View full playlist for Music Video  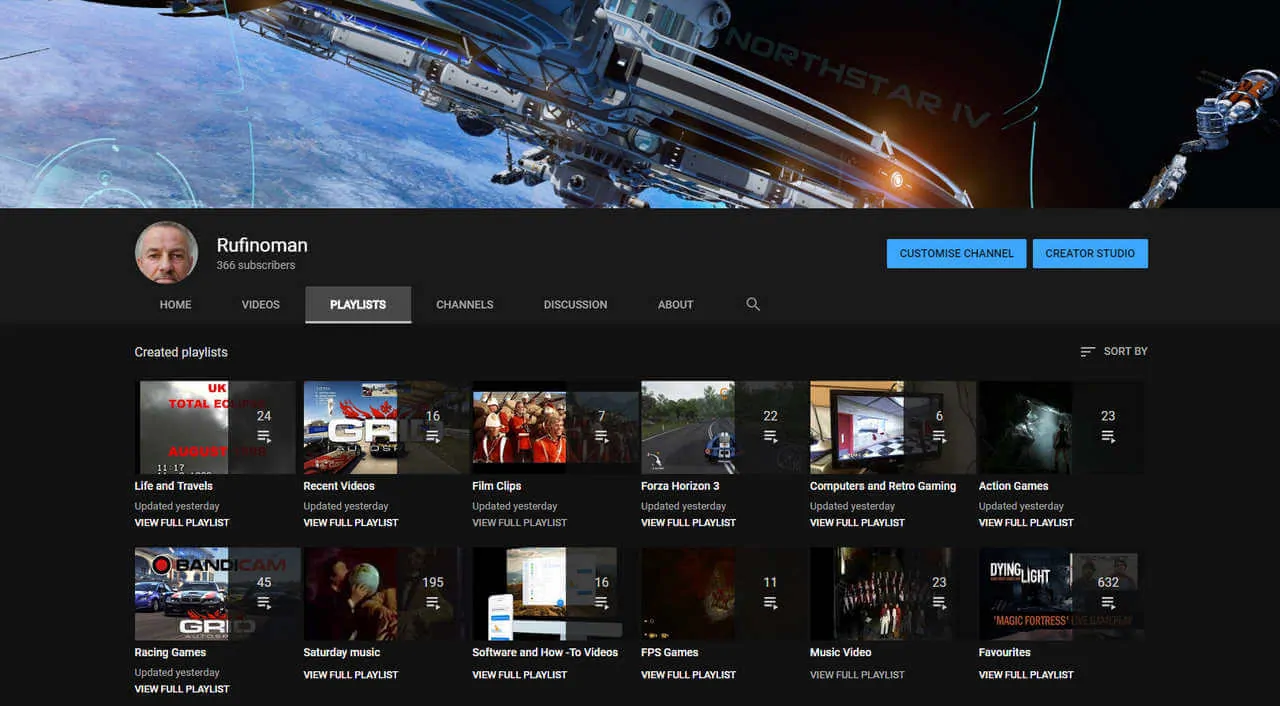tap(857, 675)
